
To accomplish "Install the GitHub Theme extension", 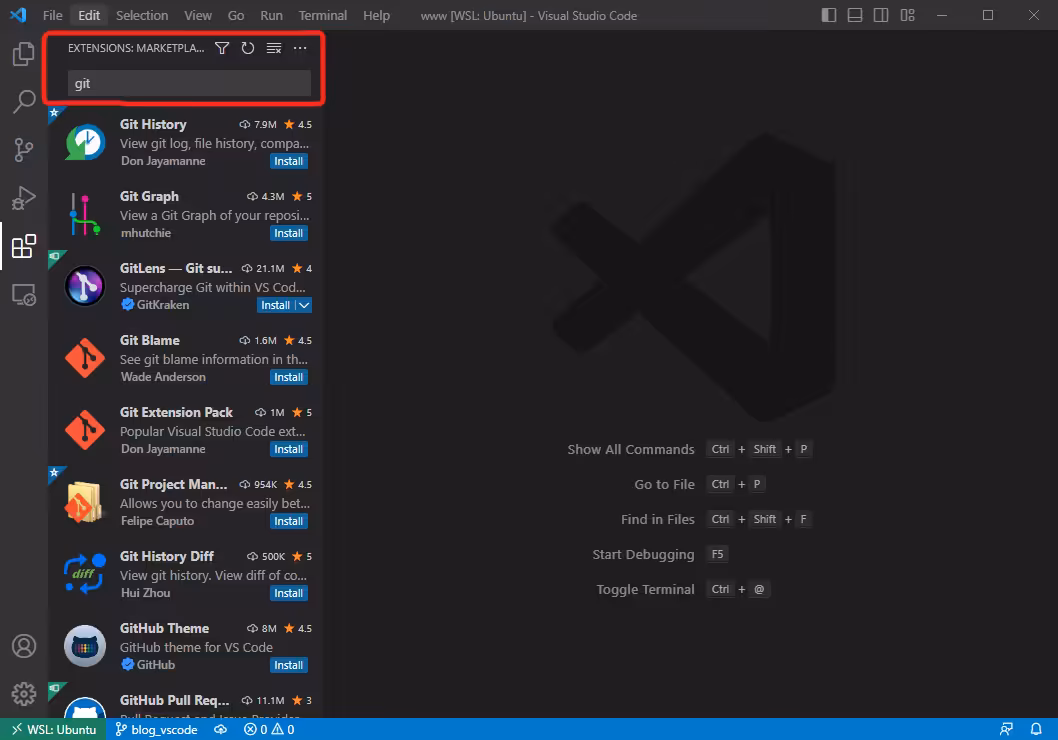I will [x=289, y=665].
